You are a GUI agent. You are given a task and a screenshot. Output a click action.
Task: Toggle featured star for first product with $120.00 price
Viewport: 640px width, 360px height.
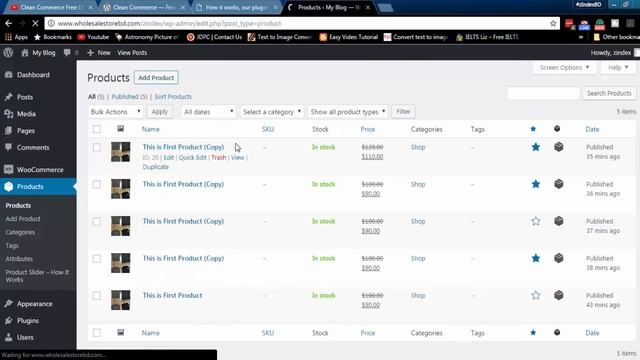click(x=536, y=147)
